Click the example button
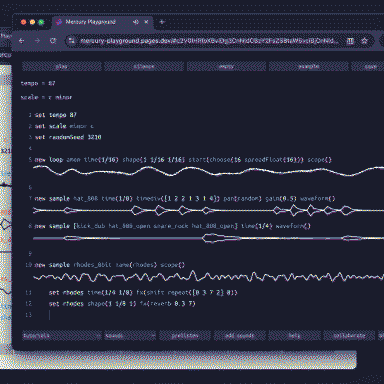 pyautogui.click(x=309, y=66)
